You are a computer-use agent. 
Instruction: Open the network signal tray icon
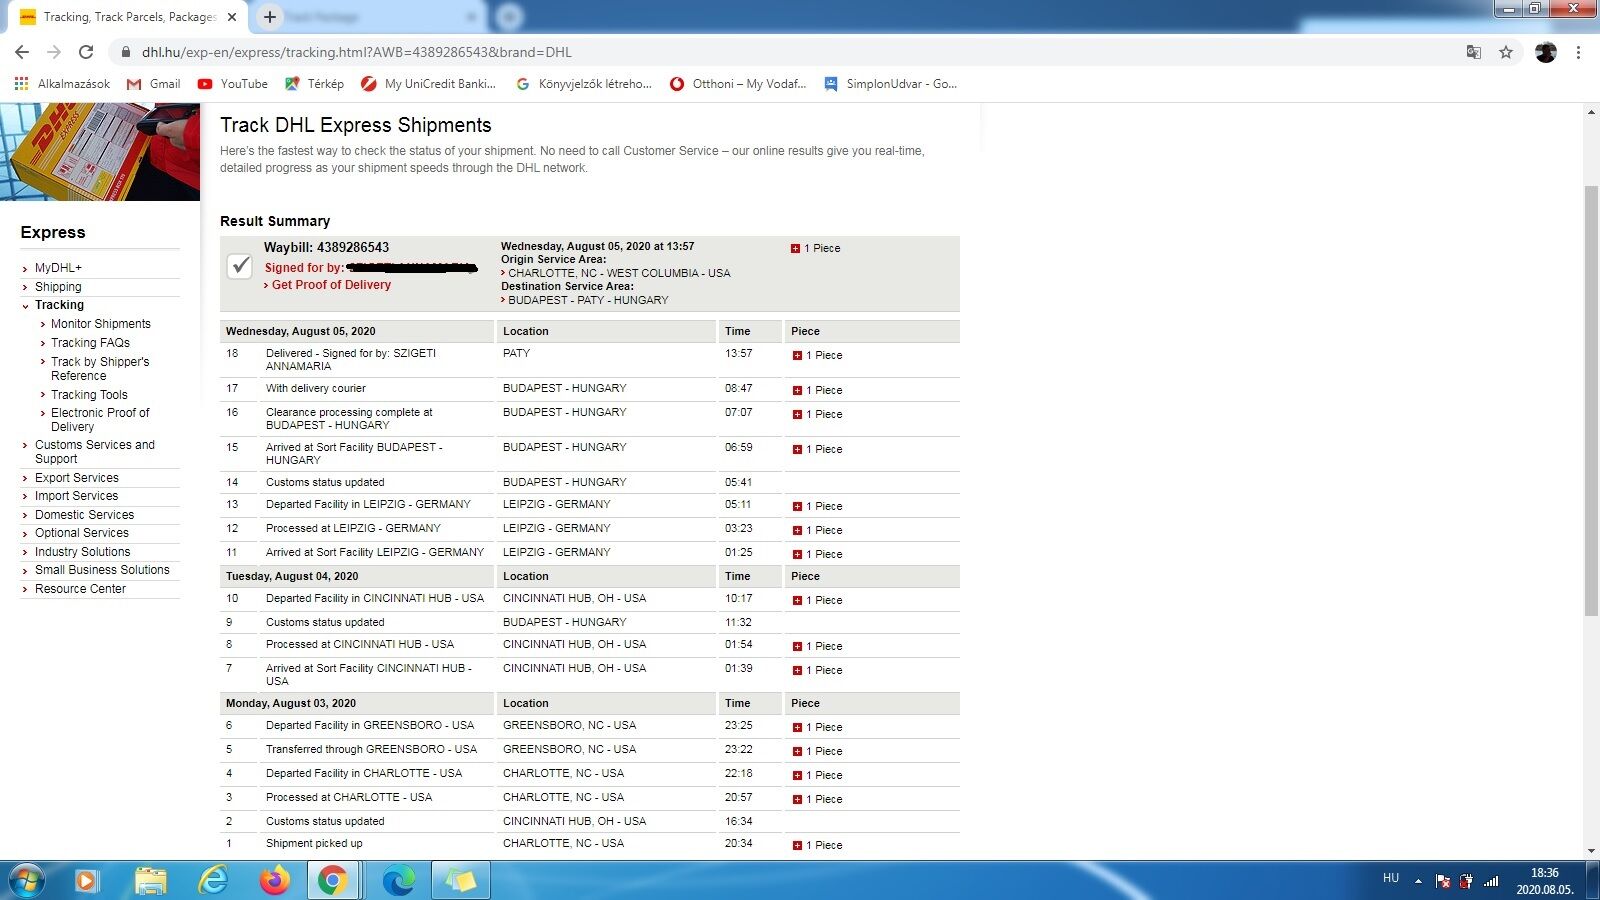[x=1491, y=881]
